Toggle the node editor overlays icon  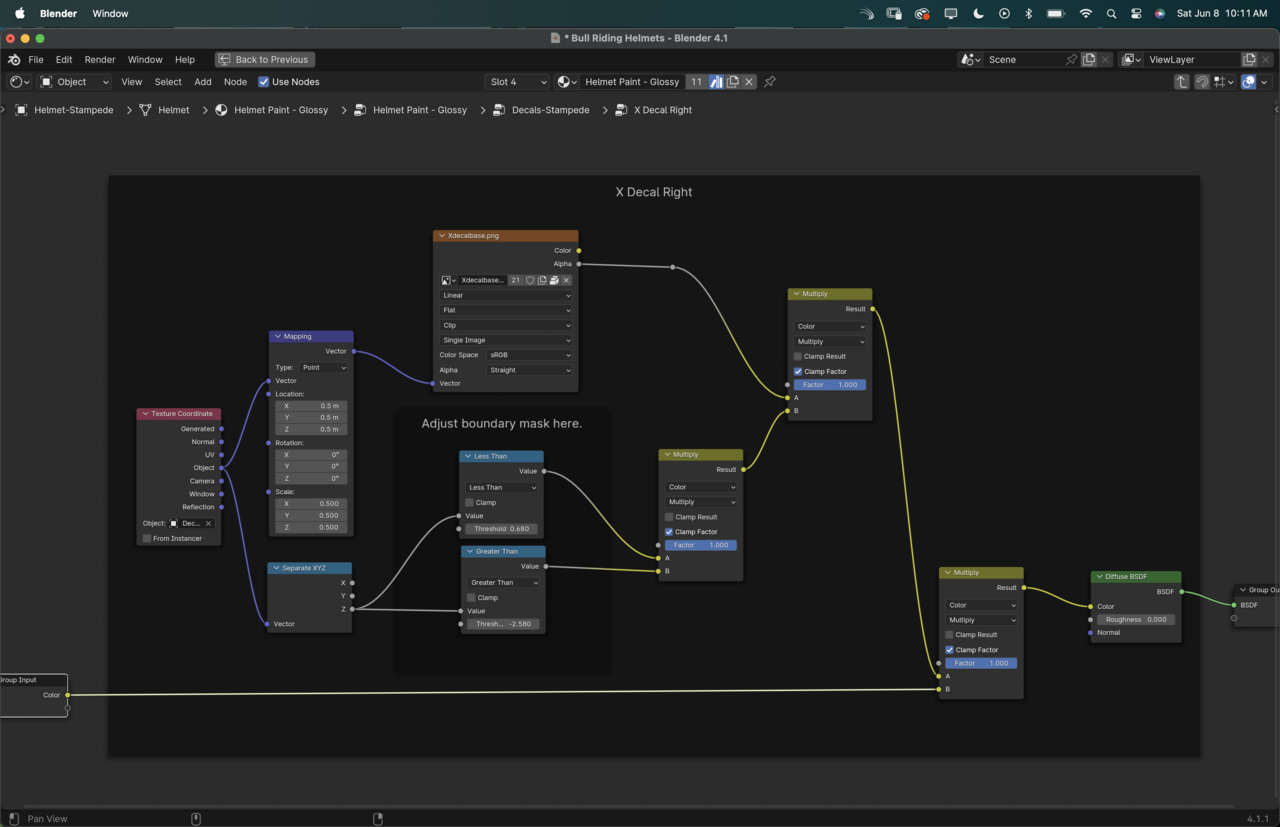(x=1248, y=82)
